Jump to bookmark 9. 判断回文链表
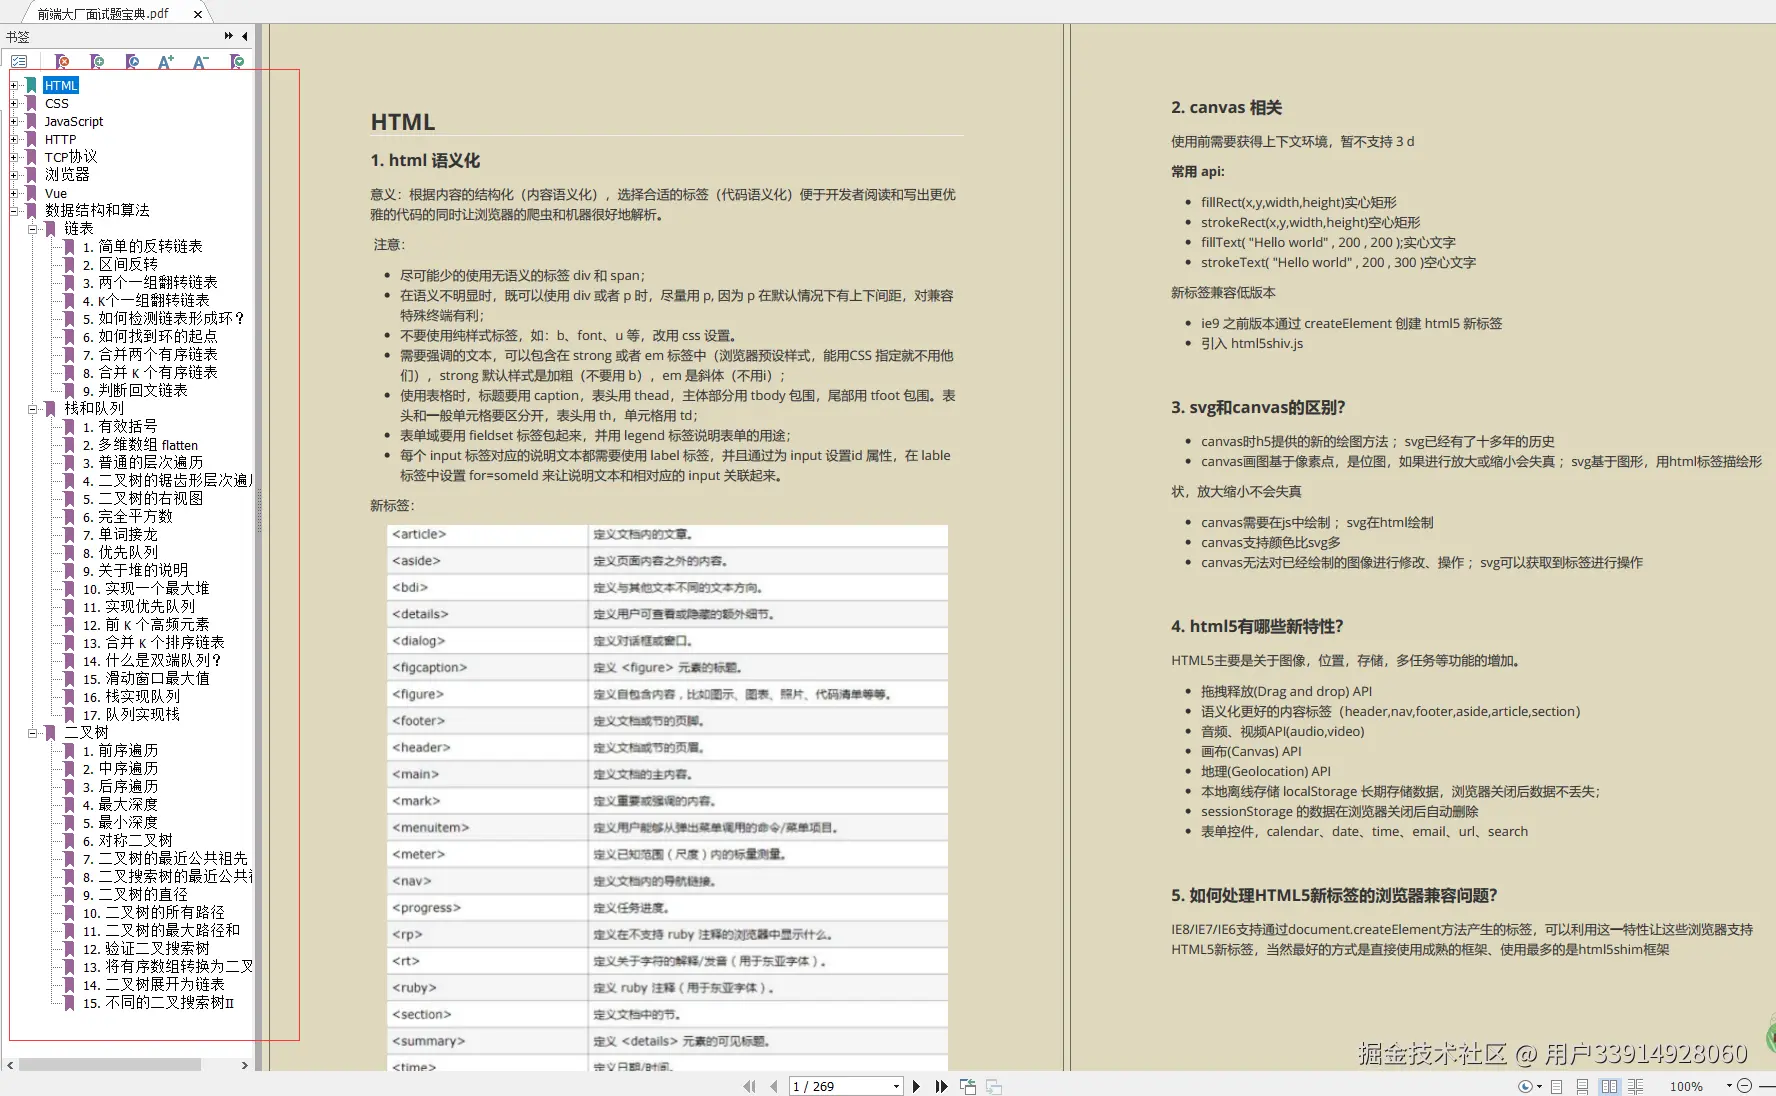1776x1096 pixels. point(135,391)
